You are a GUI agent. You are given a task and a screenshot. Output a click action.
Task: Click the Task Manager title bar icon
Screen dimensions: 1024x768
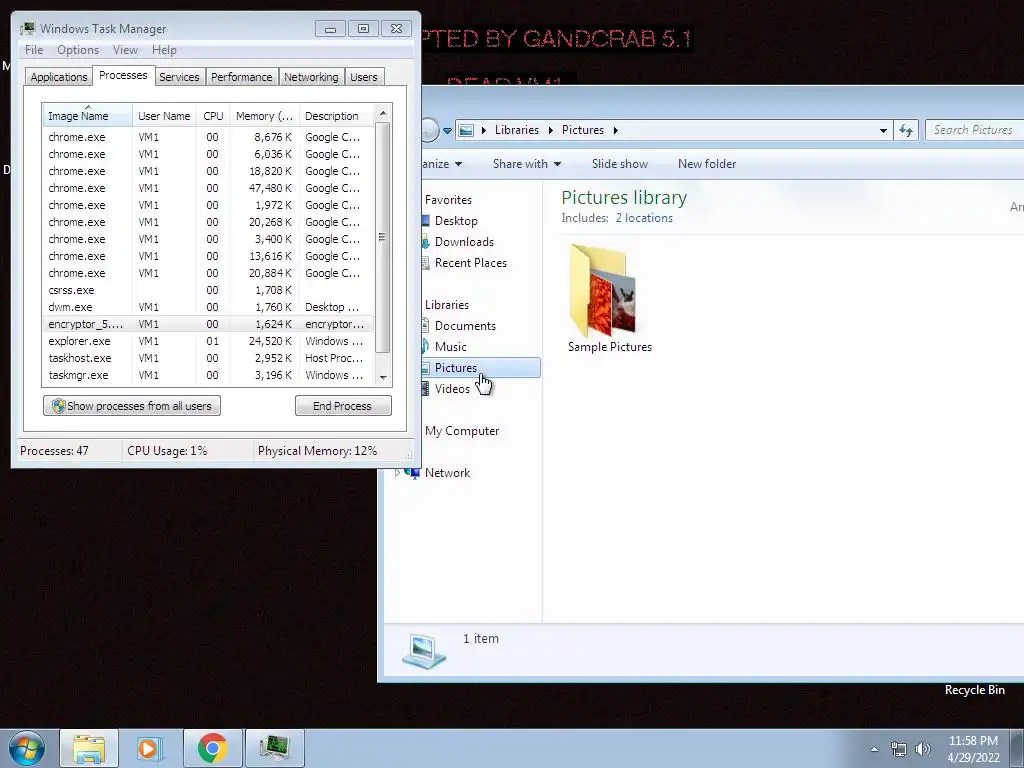(x=27, y=29)
